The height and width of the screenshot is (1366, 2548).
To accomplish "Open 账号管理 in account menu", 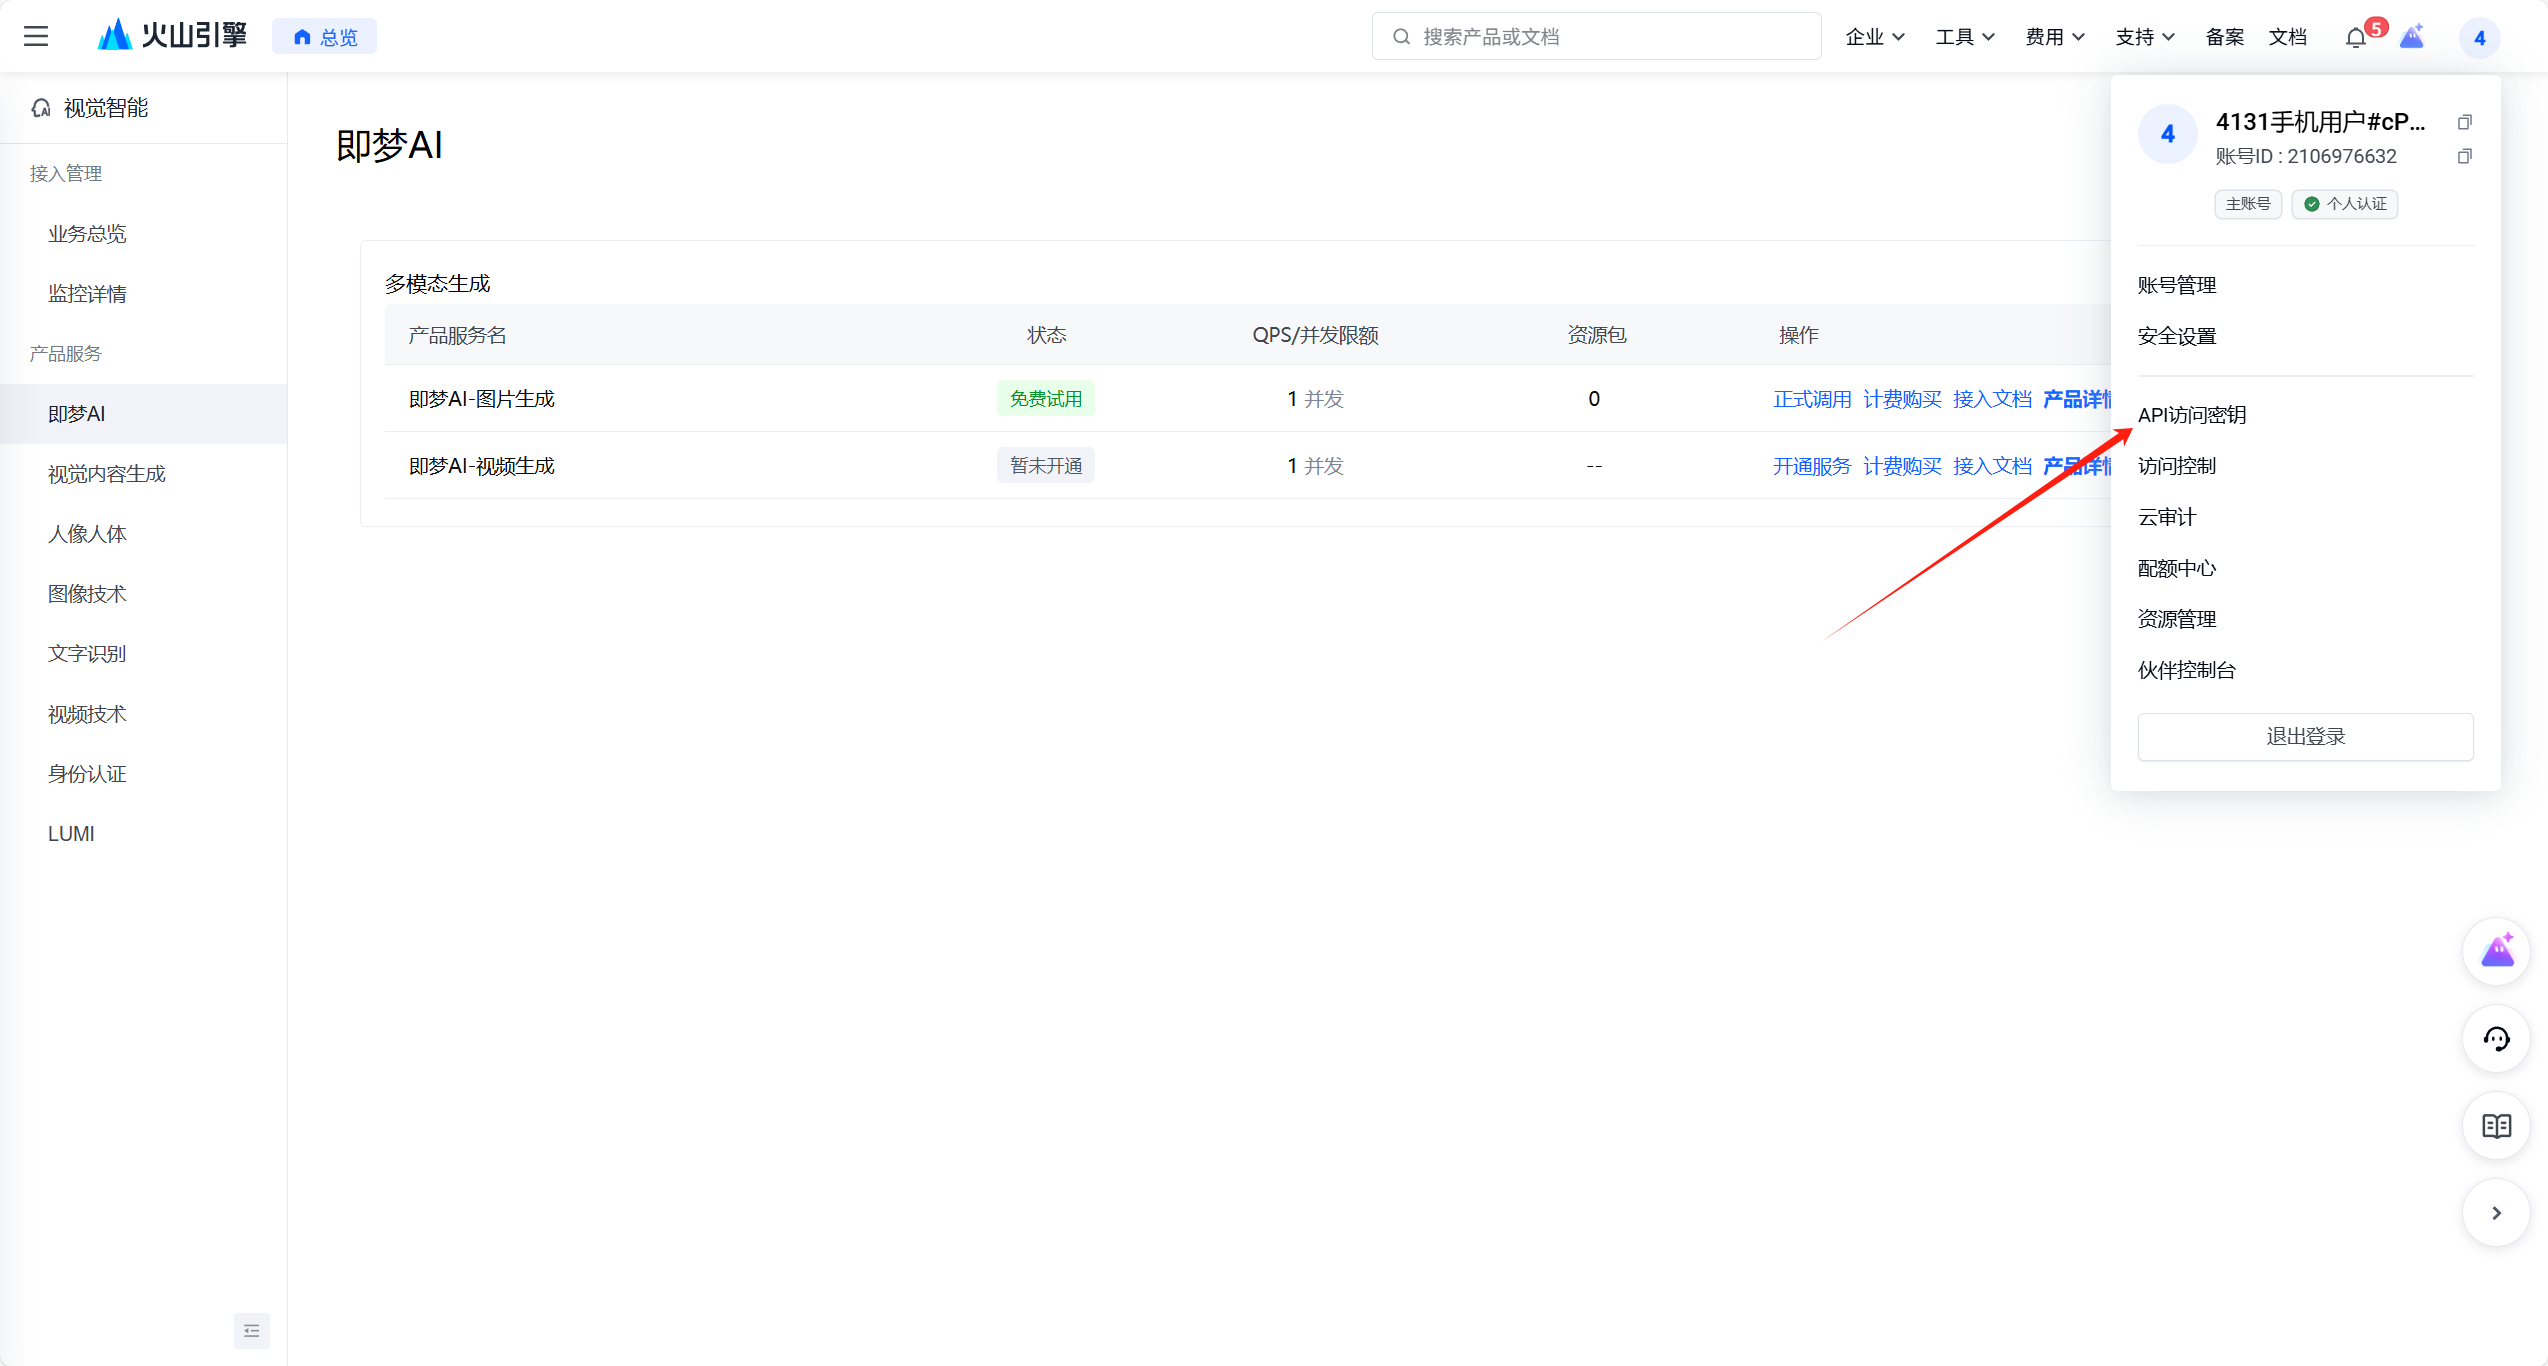I will (x=2177, y=285).
